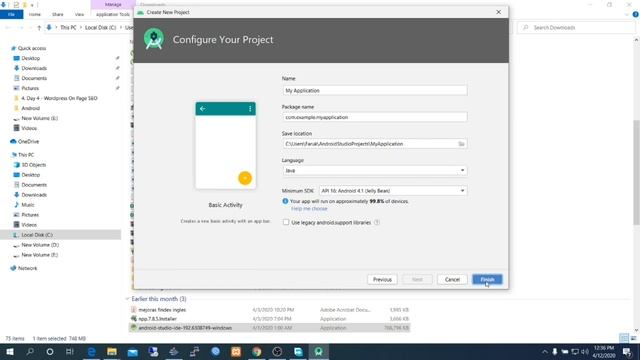Click the File Explorer help icon
Image resolution: width=640 pixels, height=360 pixels.
(x=636, y=14)
